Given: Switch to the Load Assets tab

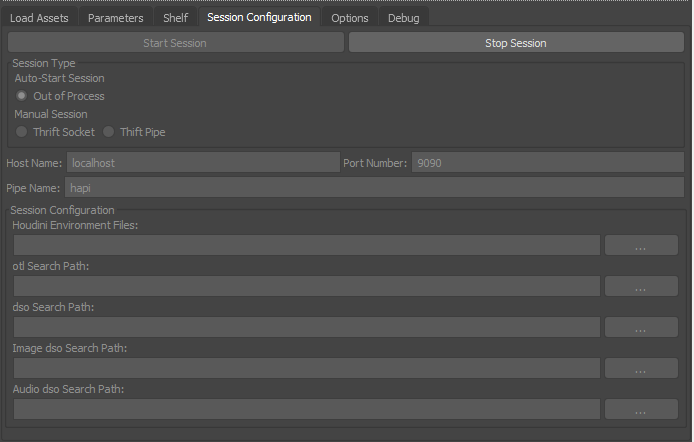Looking at the screenshot, I should click(x=39, y=18).
